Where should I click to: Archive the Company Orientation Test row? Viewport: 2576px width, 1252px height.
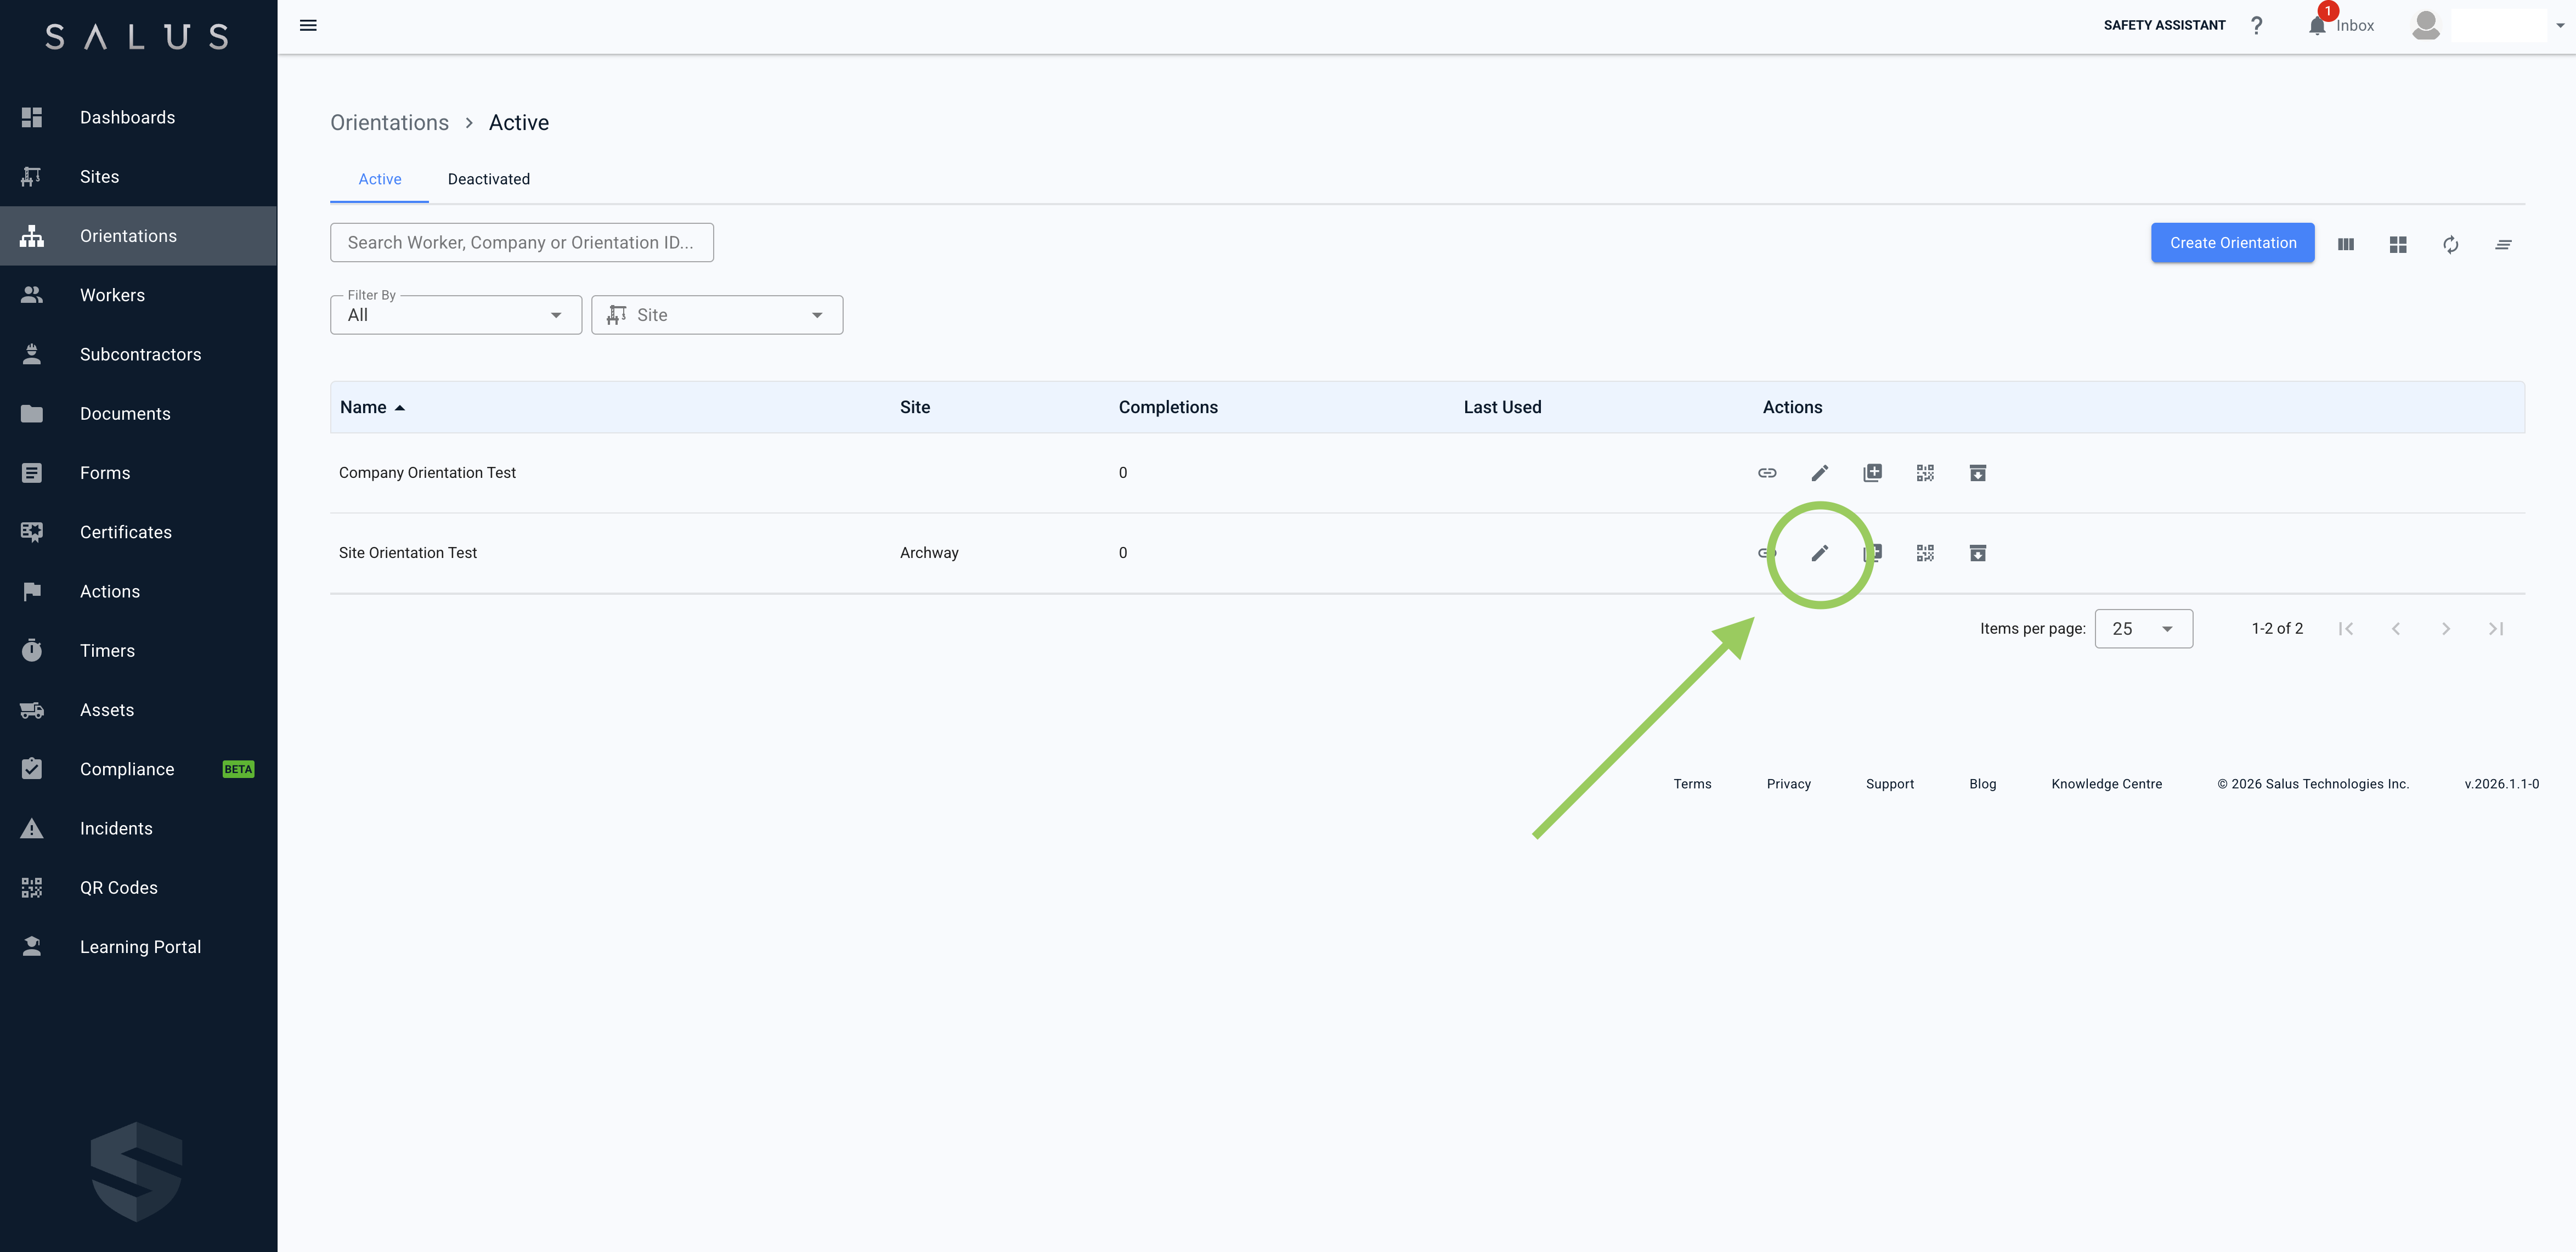click(x=1977, y=473)
